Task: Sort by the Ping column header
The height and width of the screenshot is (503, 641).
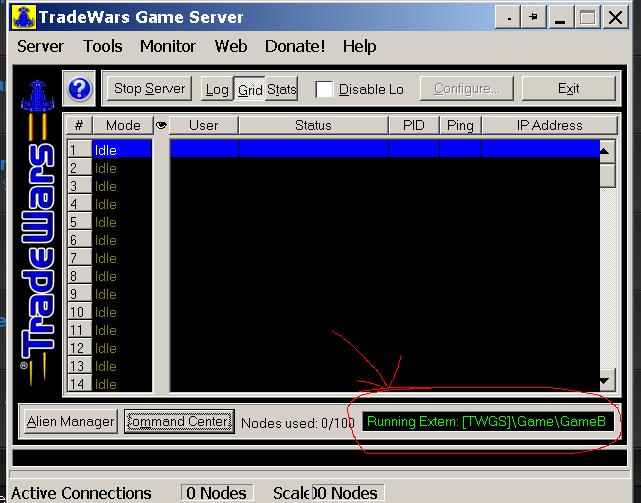Action: [461, 125]
